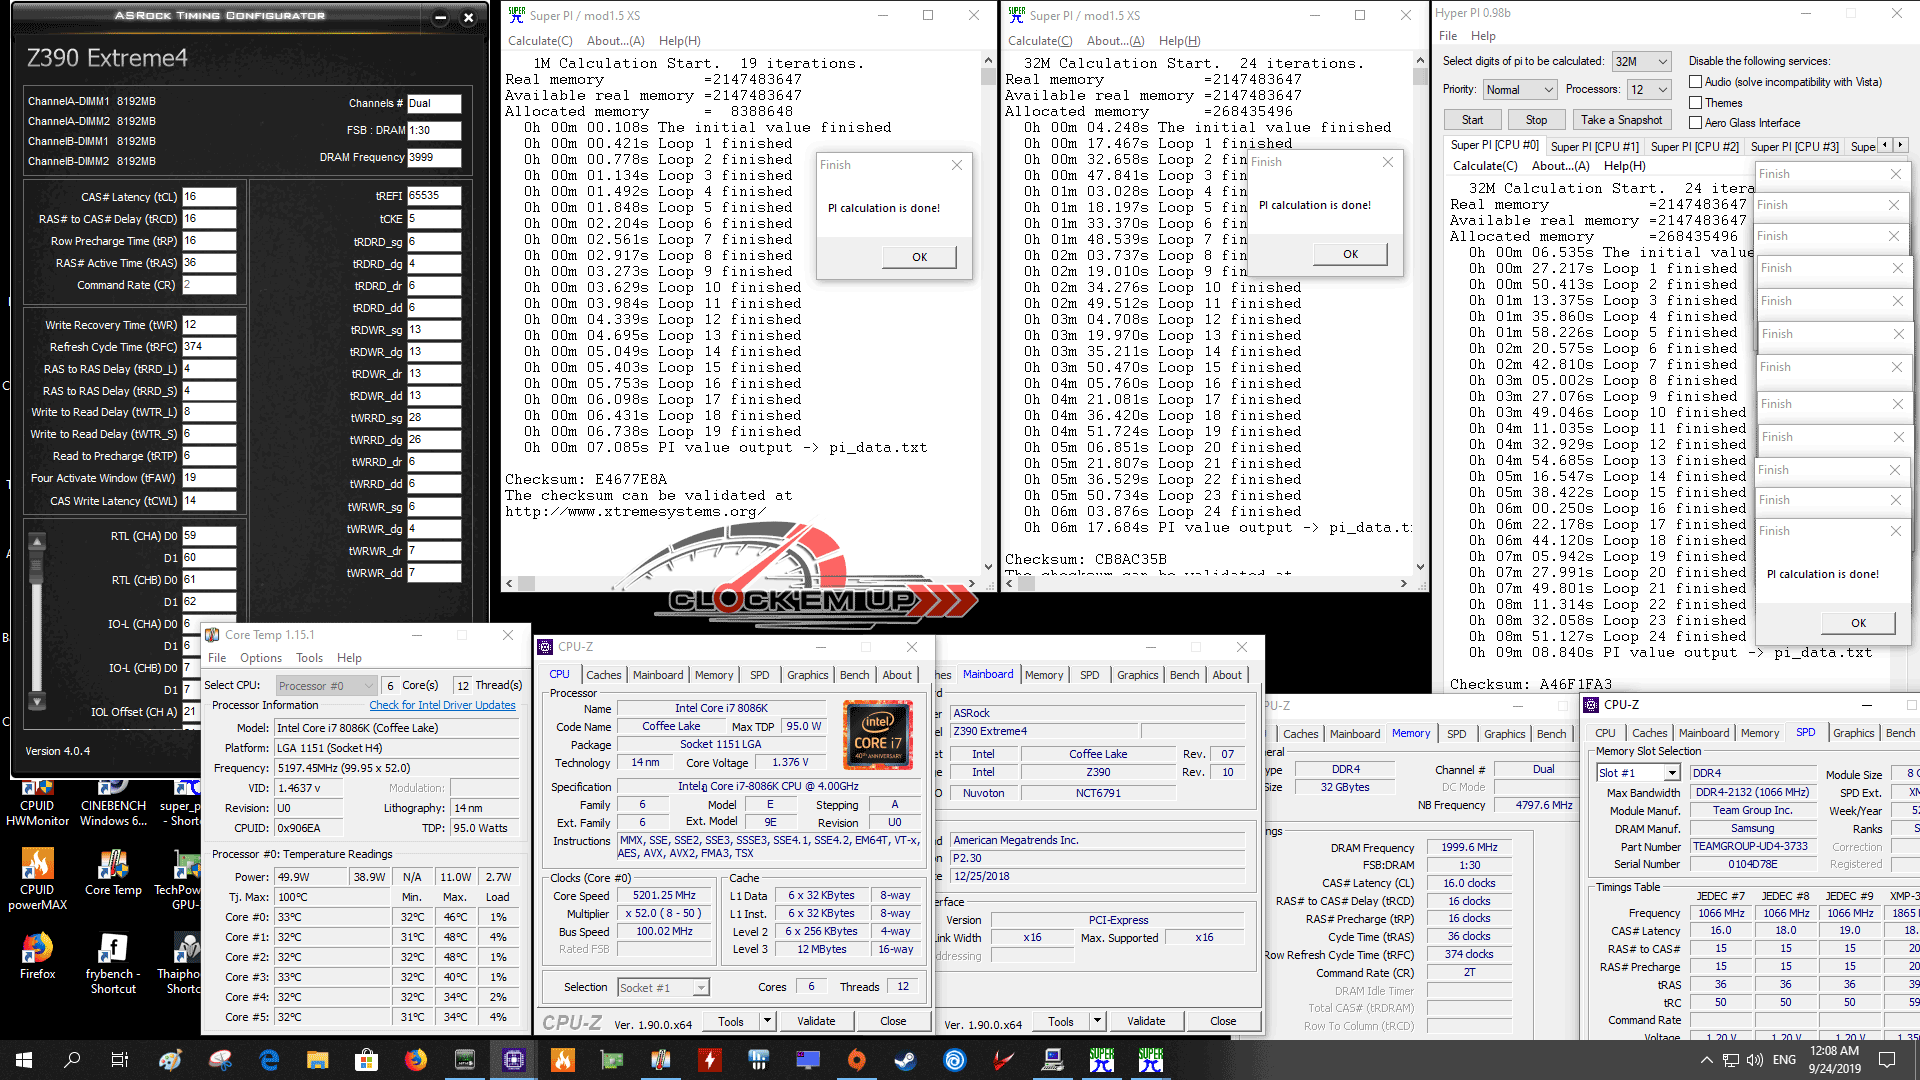Switch to the Super PI [CPU #2] tab
The image size is (1920, 1080).
tap(1694, 146)
